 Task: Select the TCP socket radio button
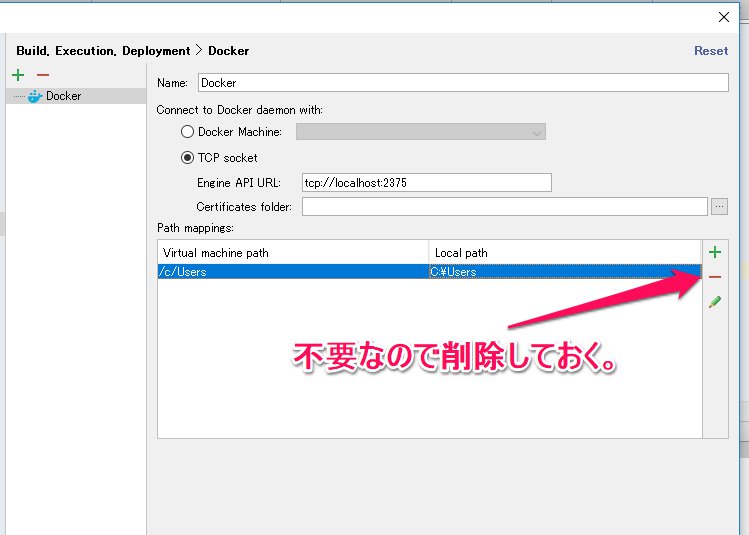pos(187,157)
